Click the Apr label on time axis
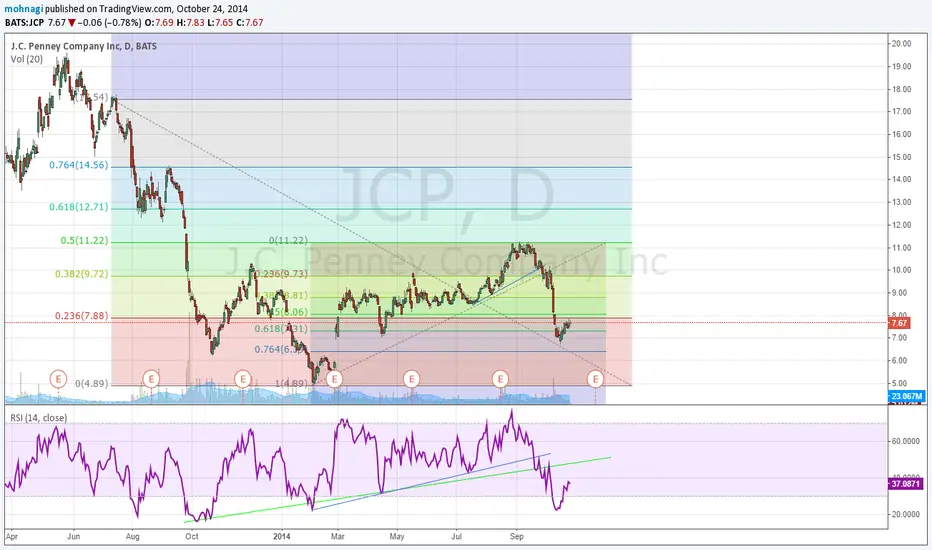This screenshot has width=932, height=550. coord(12,536)
